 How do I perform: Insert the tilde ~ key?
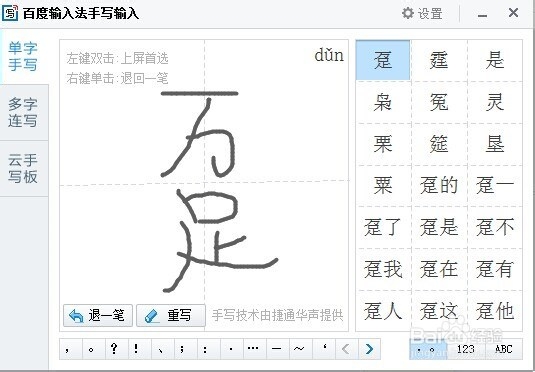301,349
